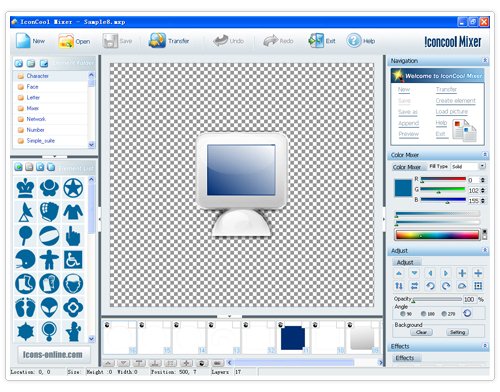Select the chess king crown element
The image size is (500, 392).
click(25, 188)
